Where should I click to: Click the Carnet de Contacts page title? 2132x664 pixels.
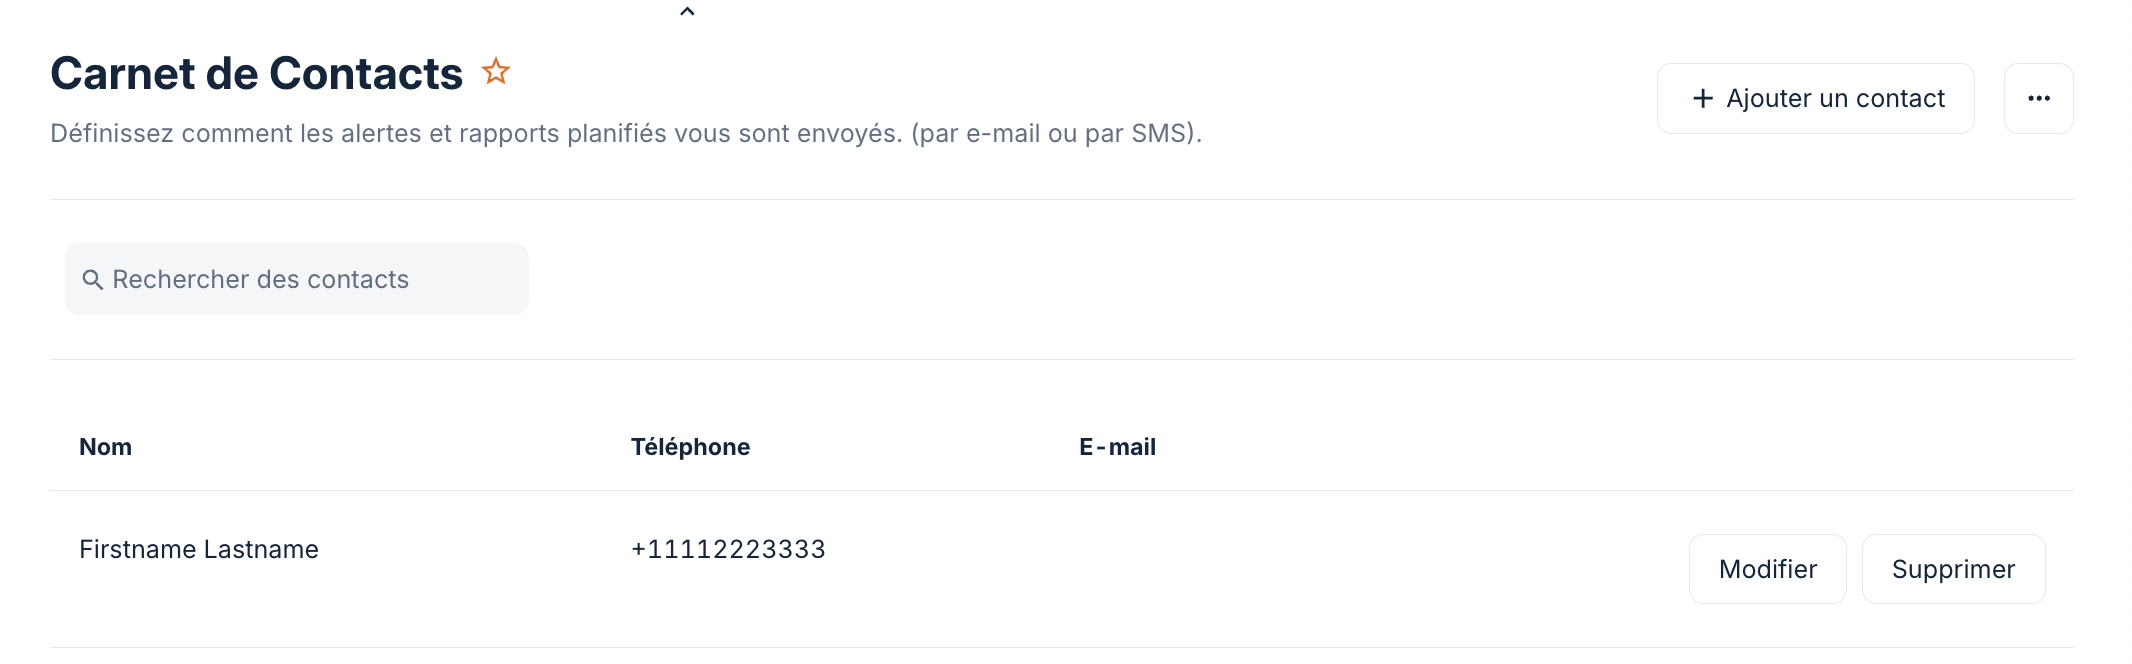coord(257,72)
